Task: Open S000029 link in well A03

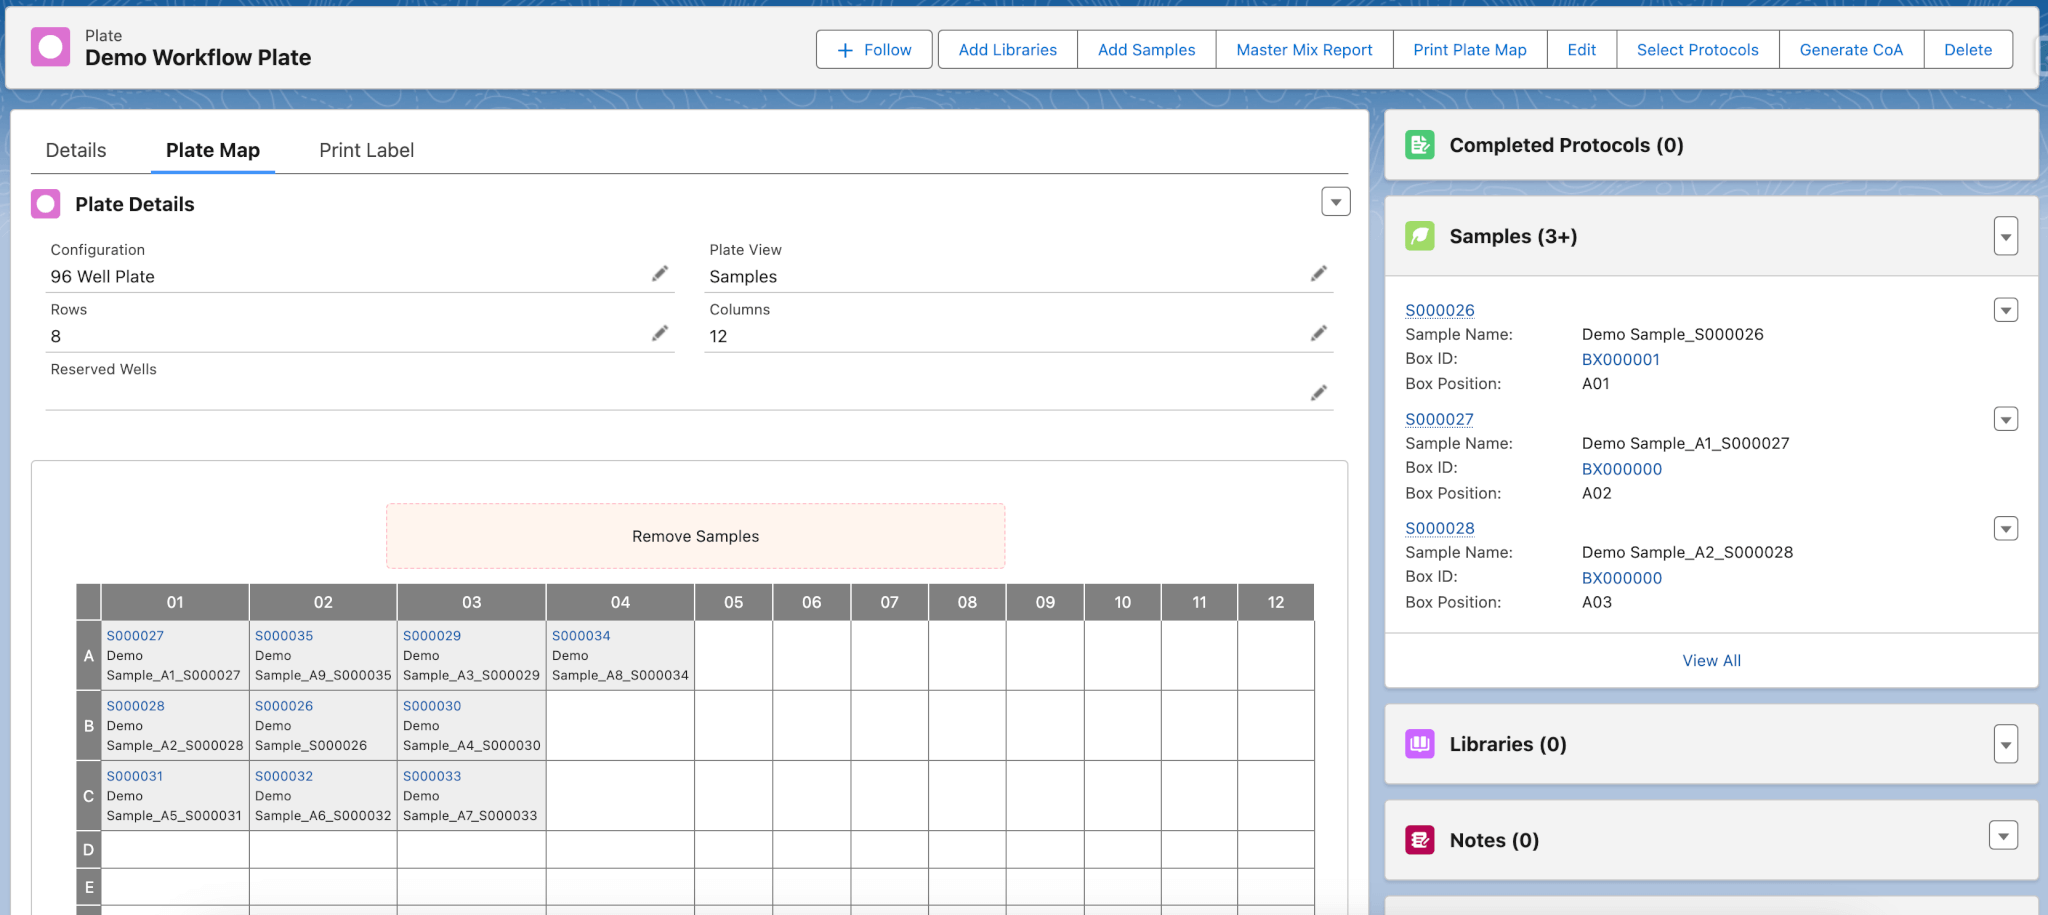Action: [432, 636]
